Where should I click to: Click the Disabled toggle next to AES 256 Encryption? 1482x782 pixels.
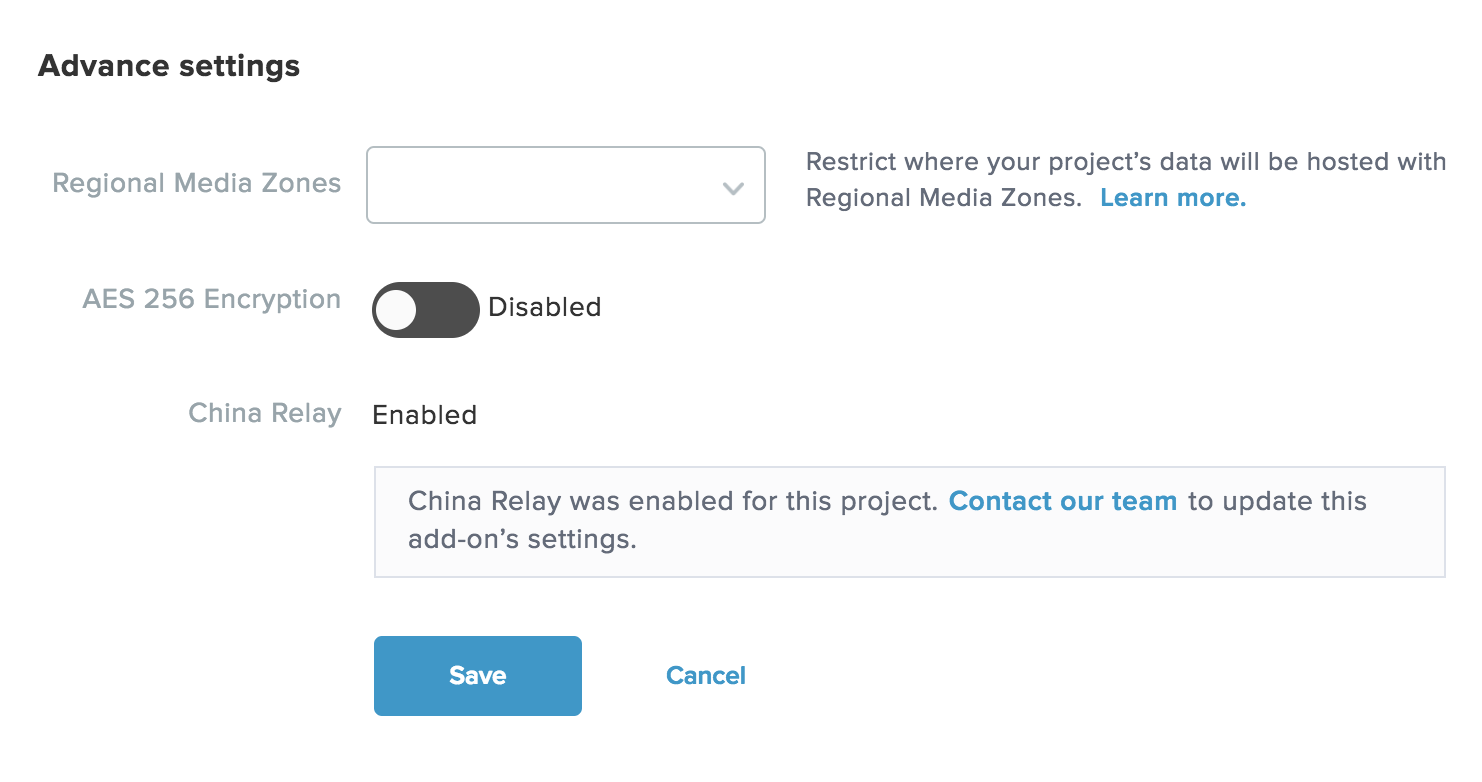[x=425, y=310]
